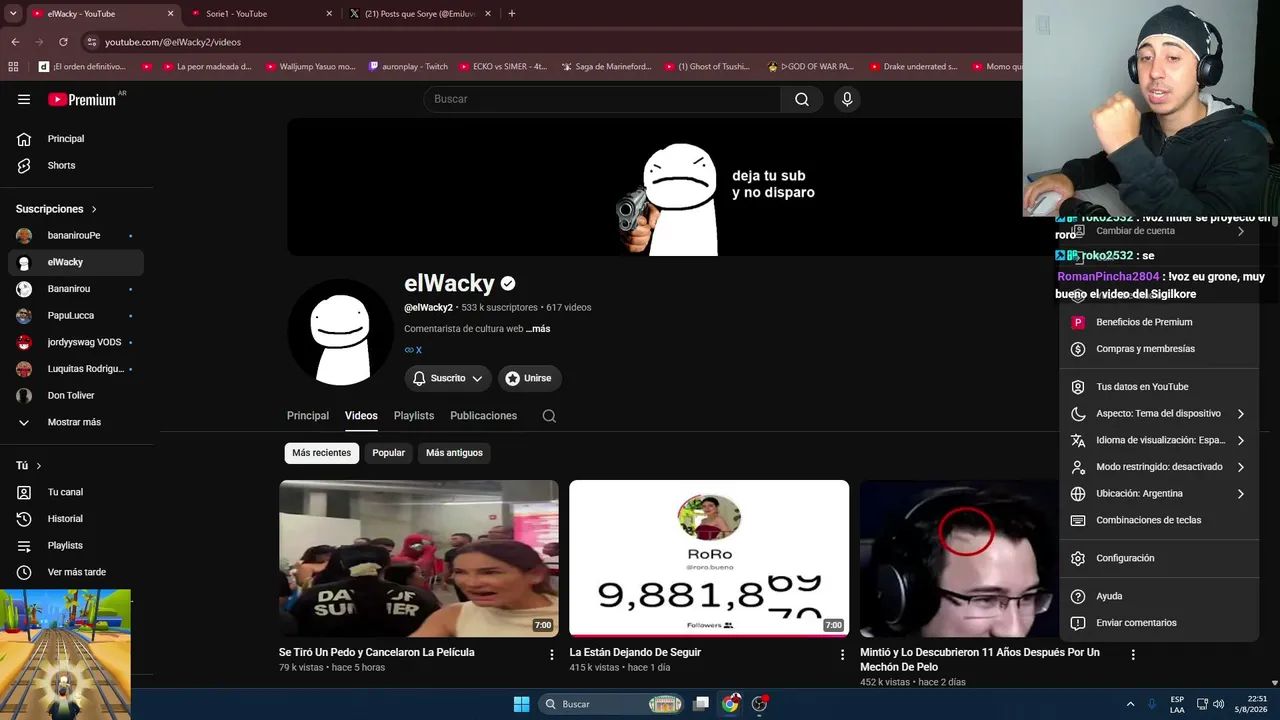
Task: Switch to the X 'Posts que Sorye' browser tab
Action: 420,14
